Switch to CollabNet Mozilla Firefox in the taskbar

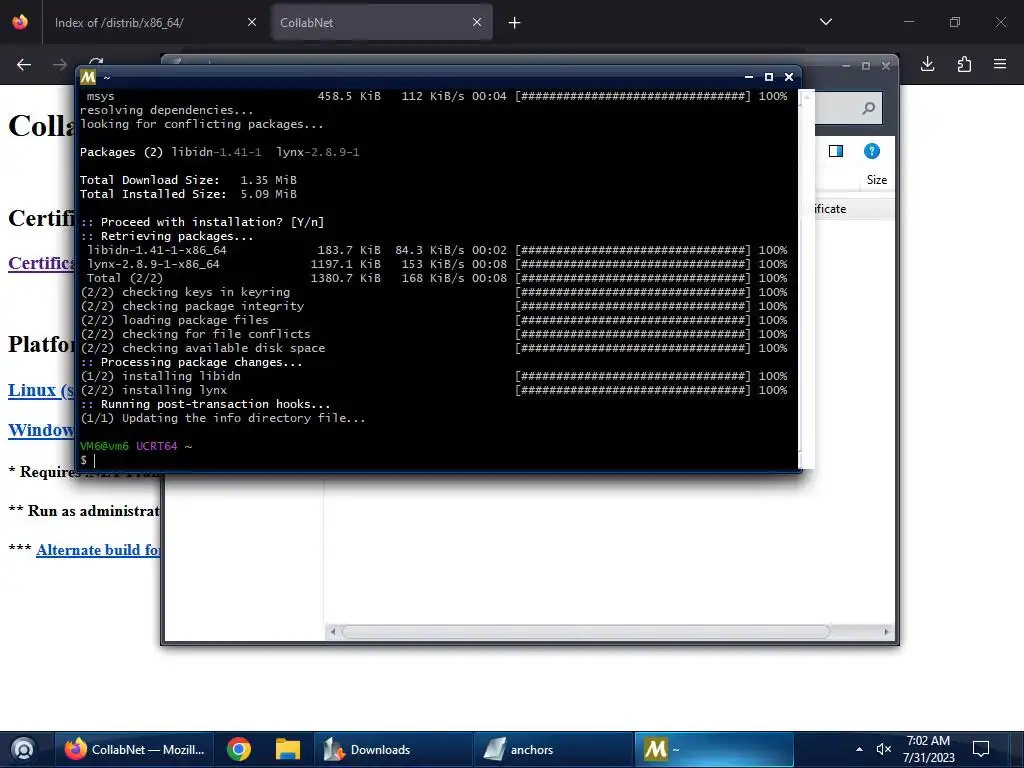[x=135, y=750]
